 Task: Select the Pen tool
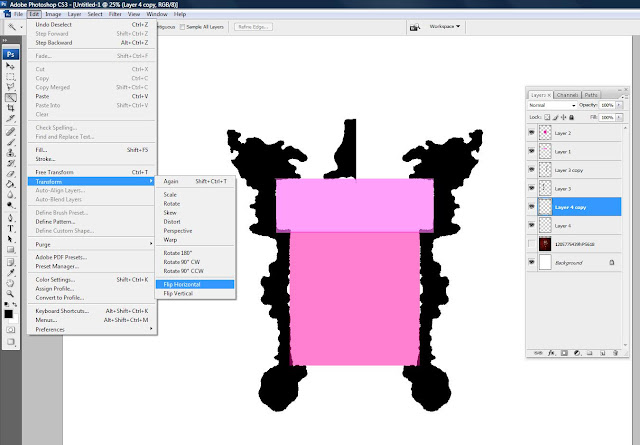coord(11,218)
